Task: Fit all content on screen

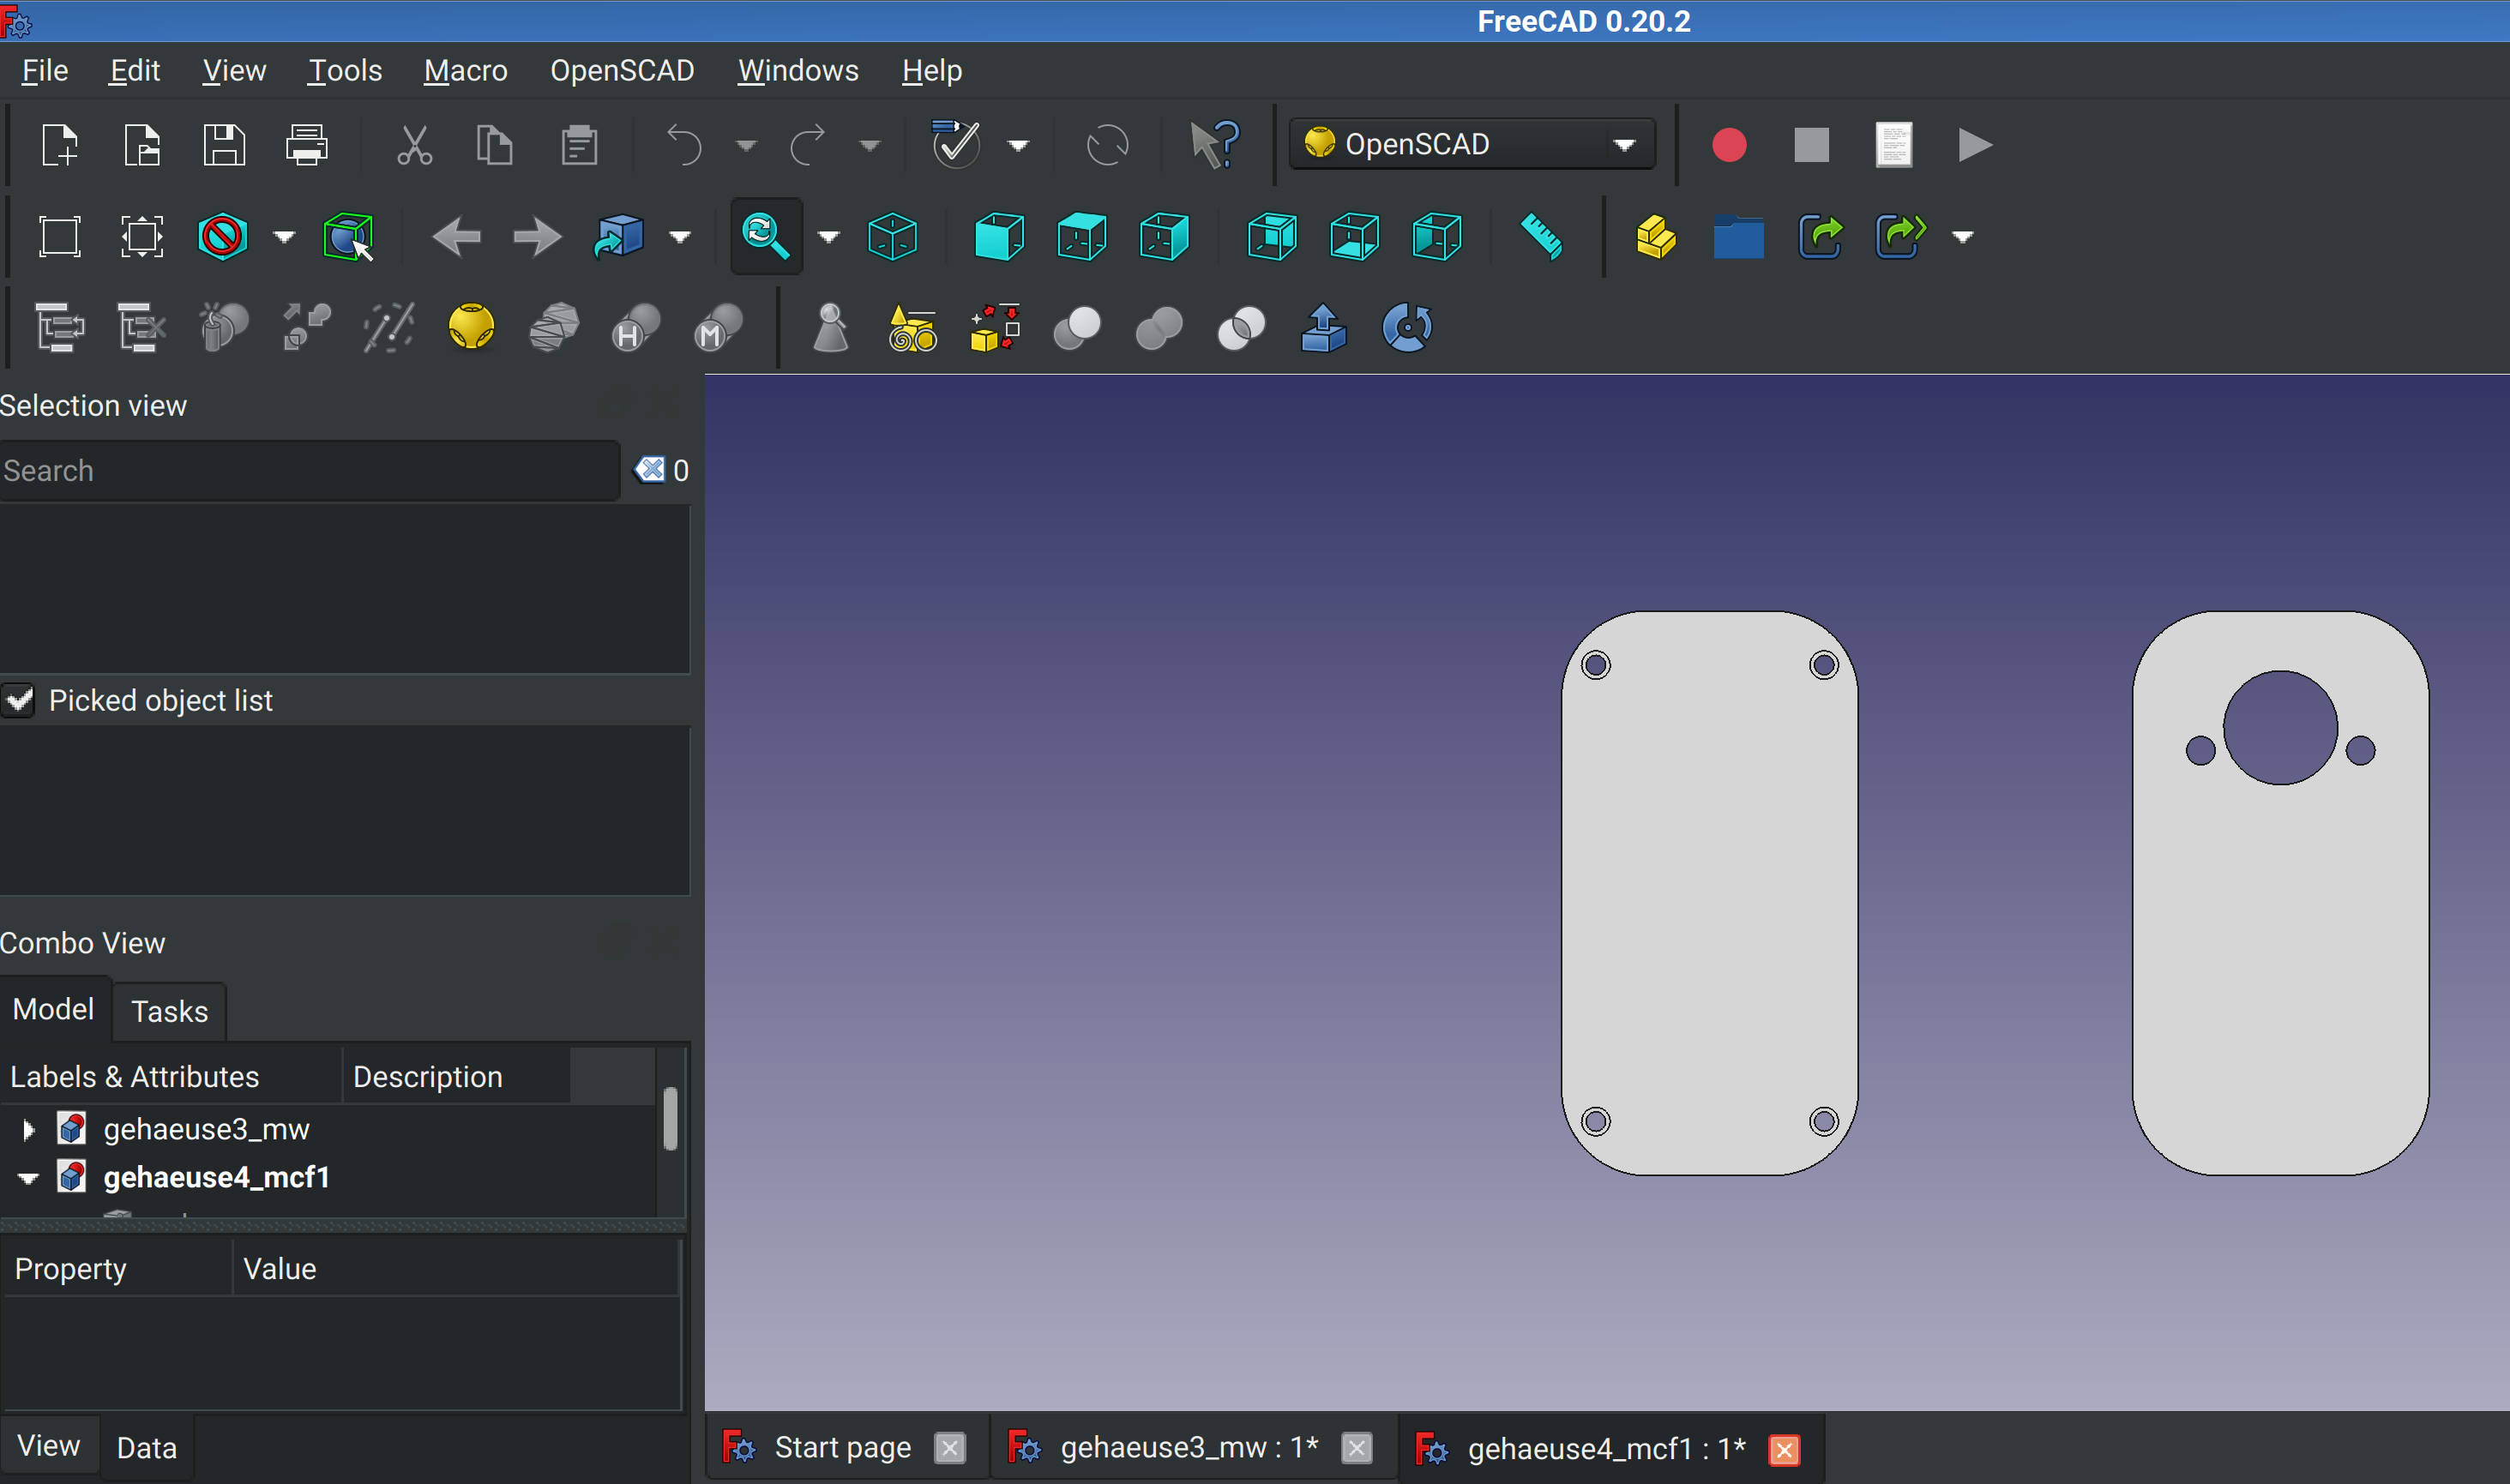Action: [60, 237]
